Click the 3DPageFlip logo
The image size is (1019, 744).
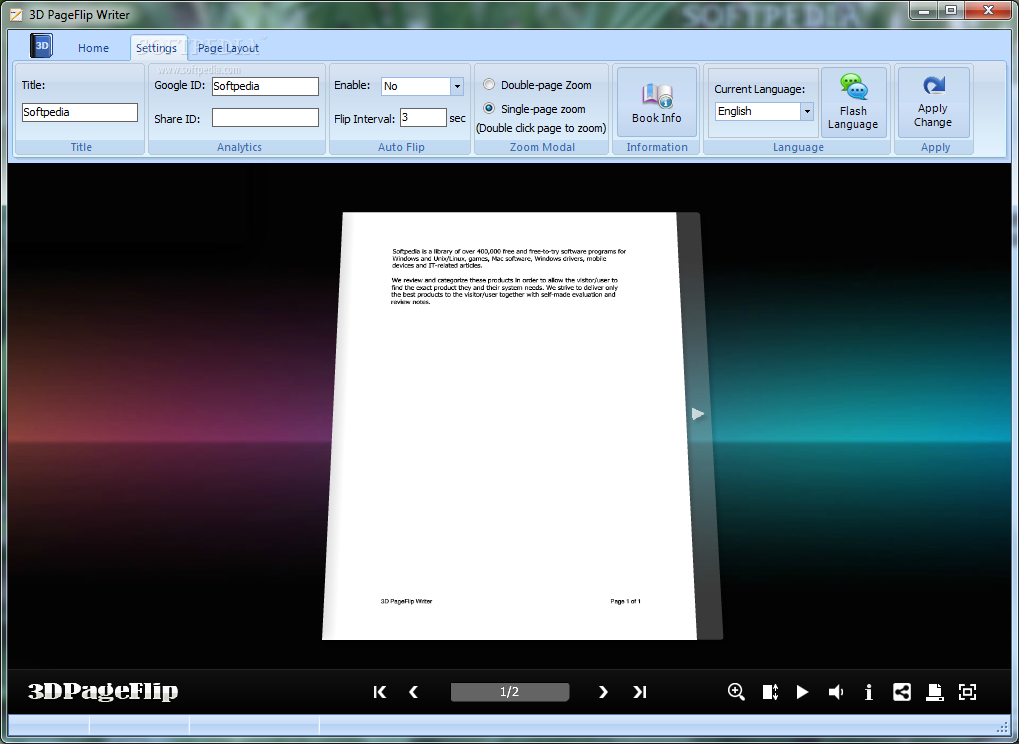[103, 691]
